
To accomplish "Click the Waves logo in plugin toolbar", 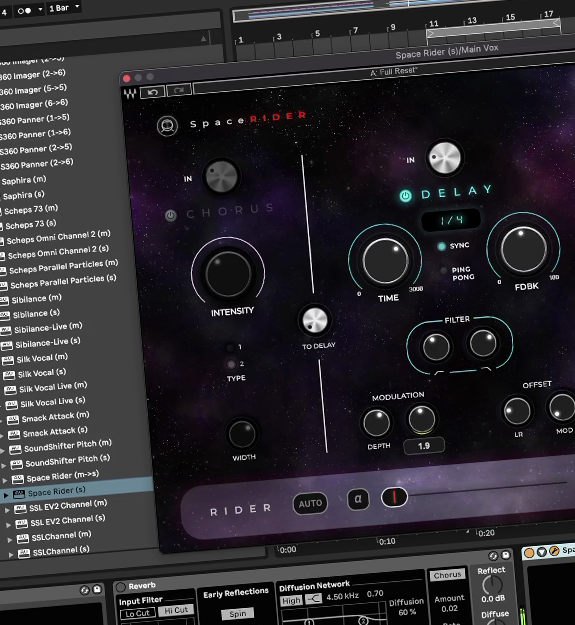I will pos(130,94).
